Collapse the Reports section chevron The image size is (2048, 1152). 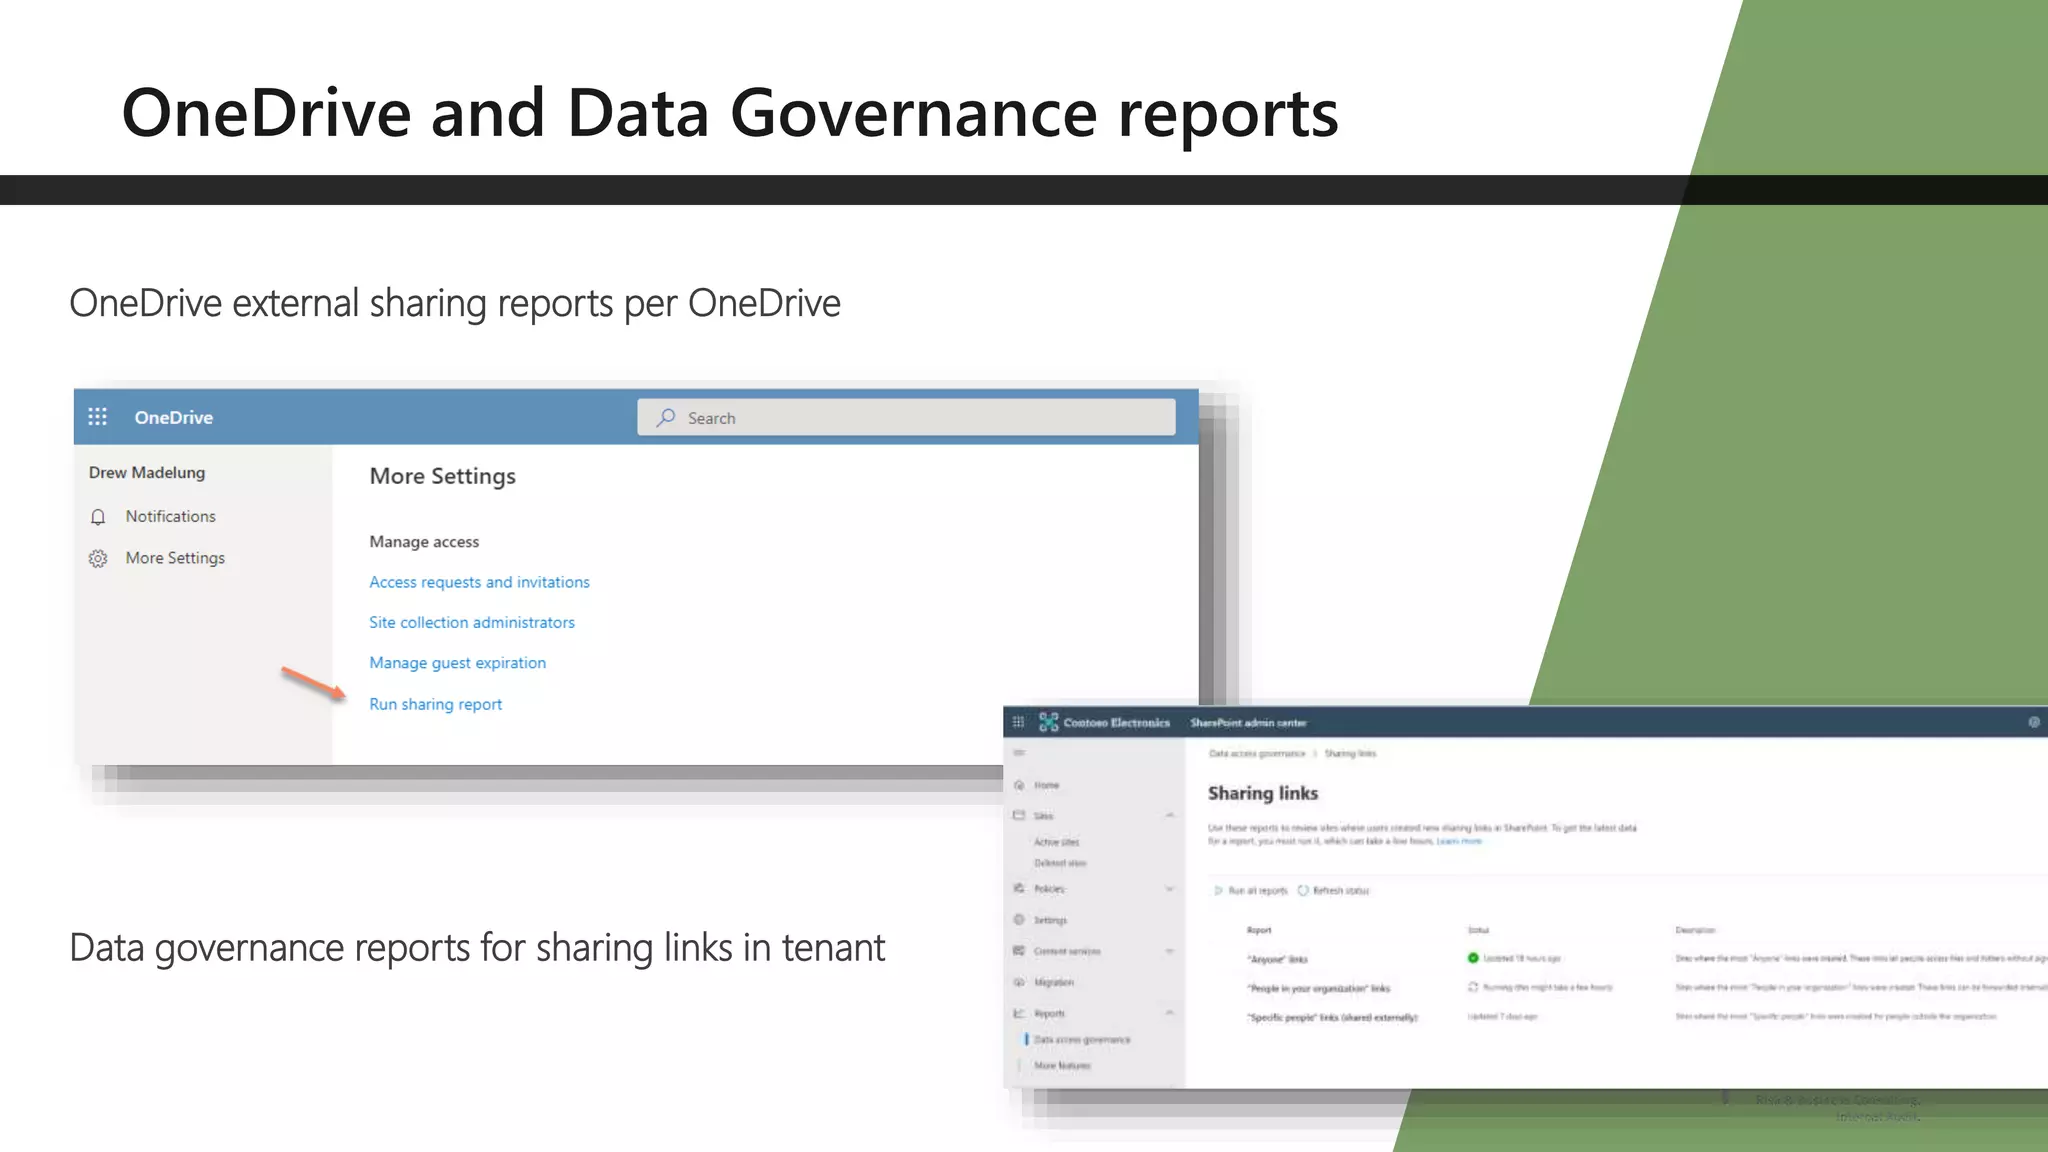pos(1169,1013)
